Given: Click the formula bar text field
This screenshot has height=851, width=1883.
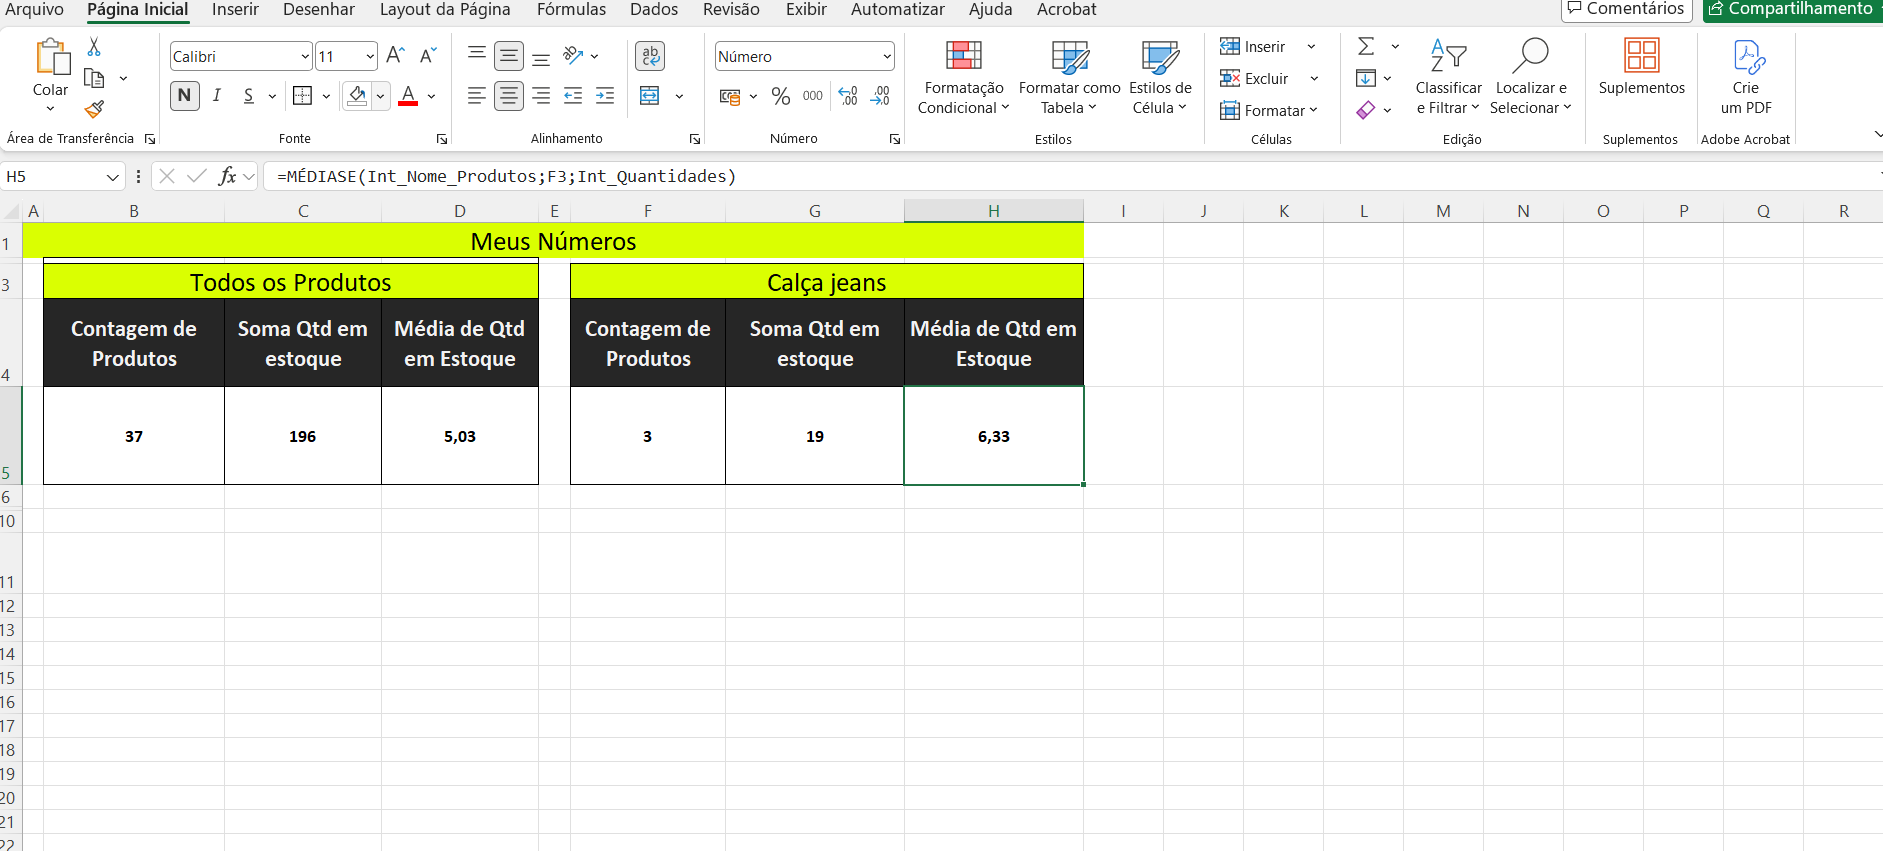Looking at the screenshot, I should (x=1070, y=177).
